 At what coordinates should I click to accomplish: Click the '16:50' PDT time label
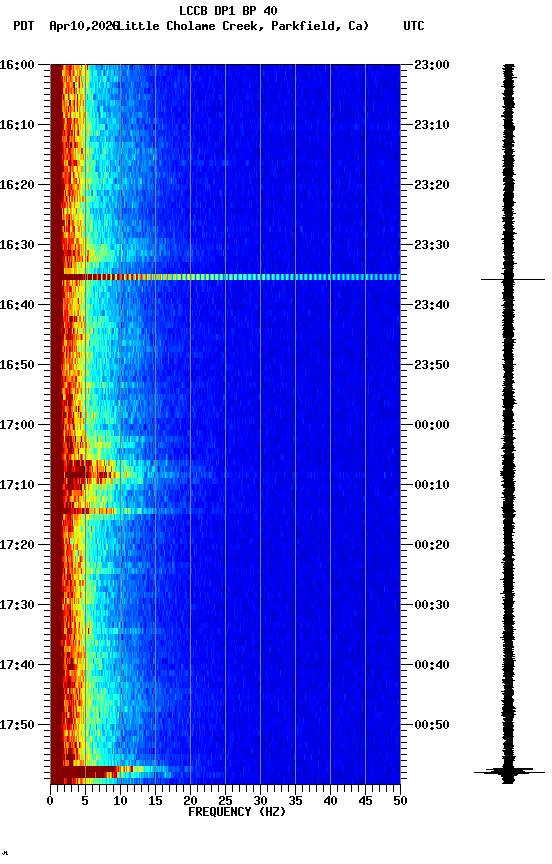click(17, 365)
